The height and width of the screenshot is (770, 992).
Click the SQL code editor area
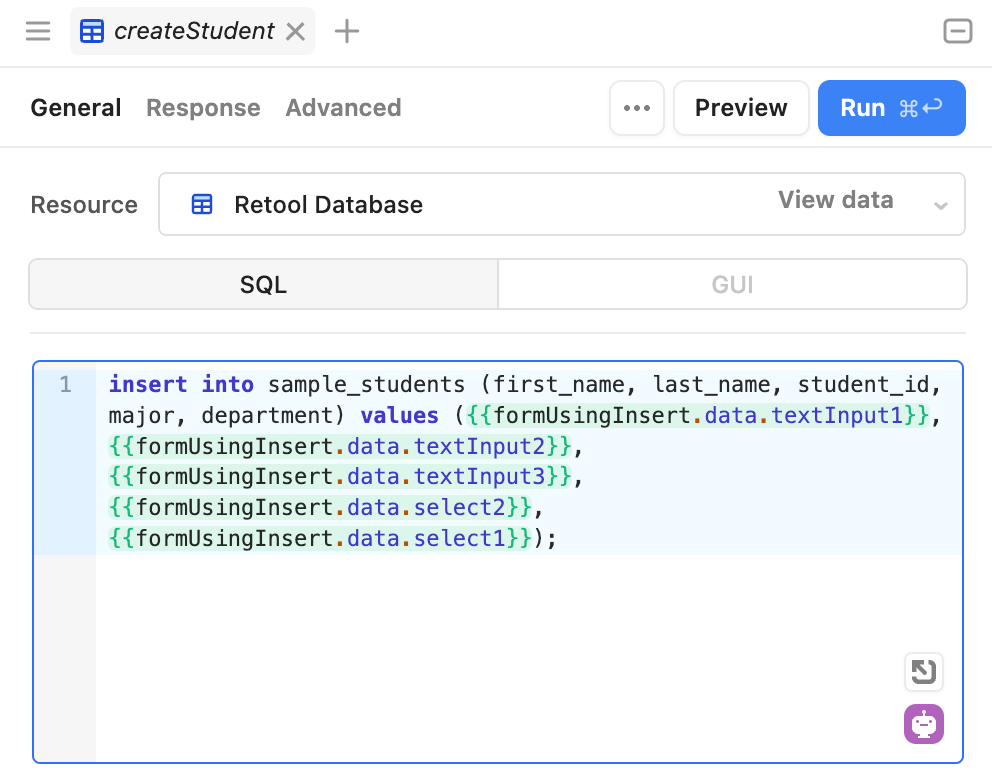click(x=498, y=562)
